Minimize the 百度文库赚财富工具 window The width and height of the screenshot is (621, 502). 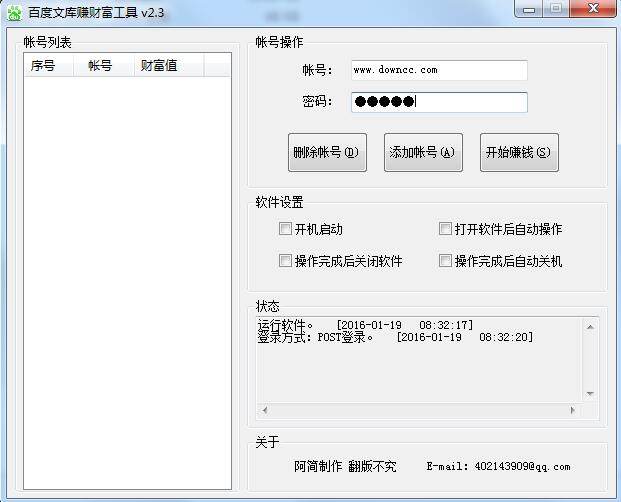[529, 10]
